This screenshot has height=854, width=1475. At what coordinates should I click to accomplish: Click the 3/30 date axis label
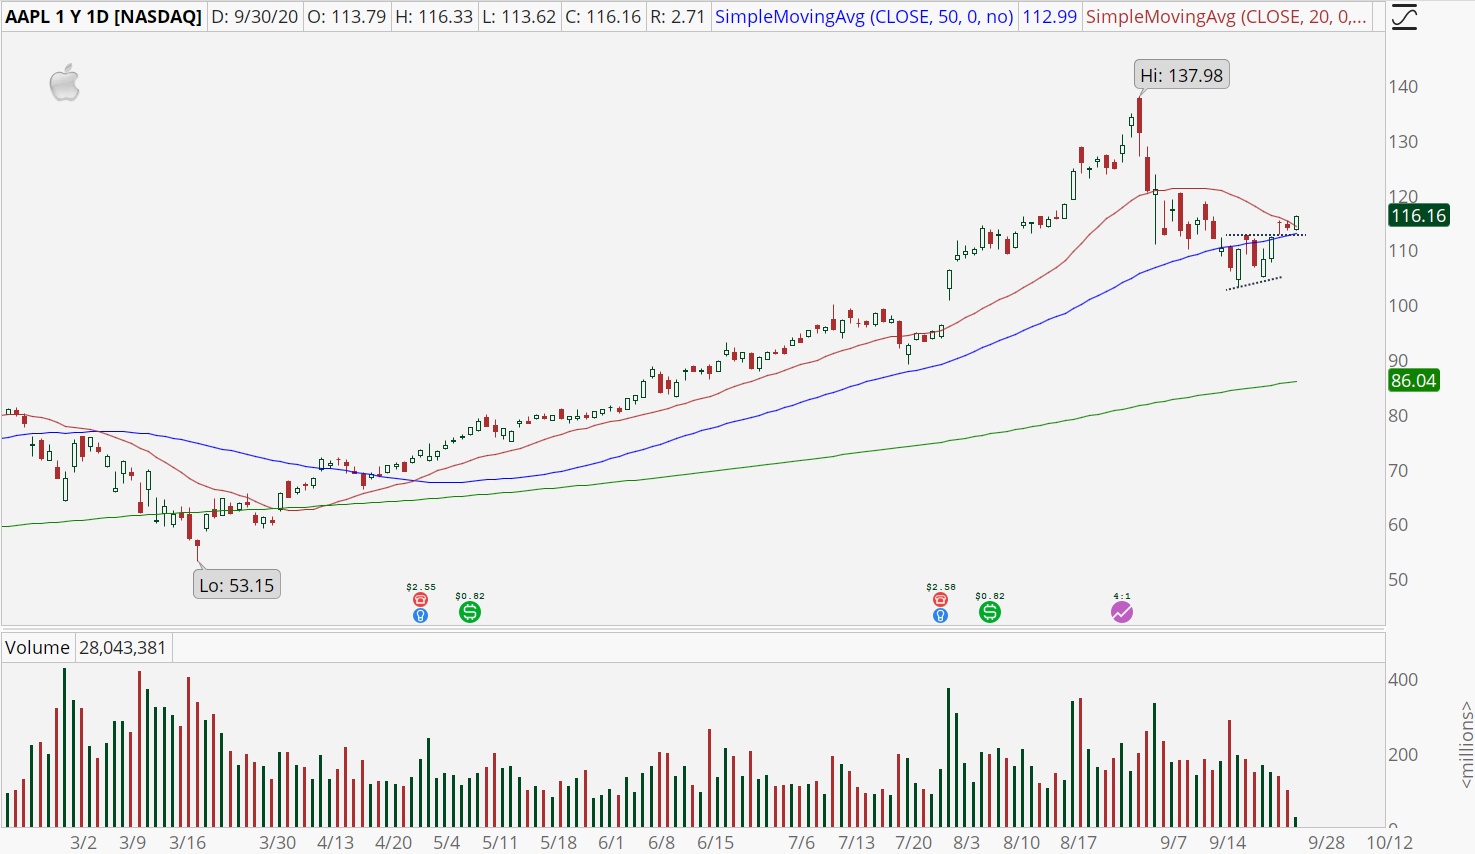(278, 842)
